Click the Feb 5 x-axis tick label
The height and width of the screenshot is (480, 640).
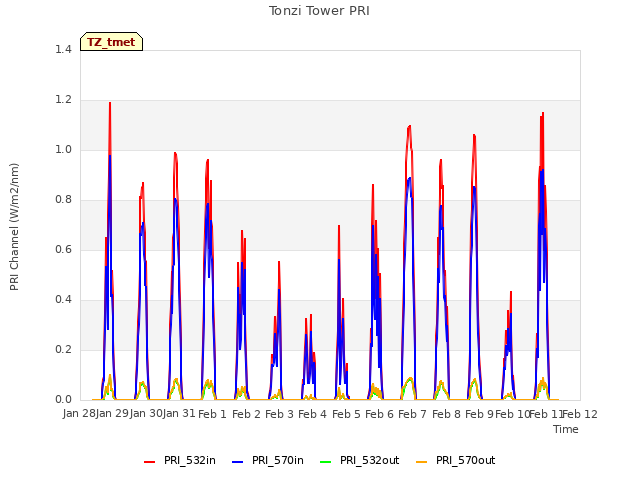coord(346,414)
